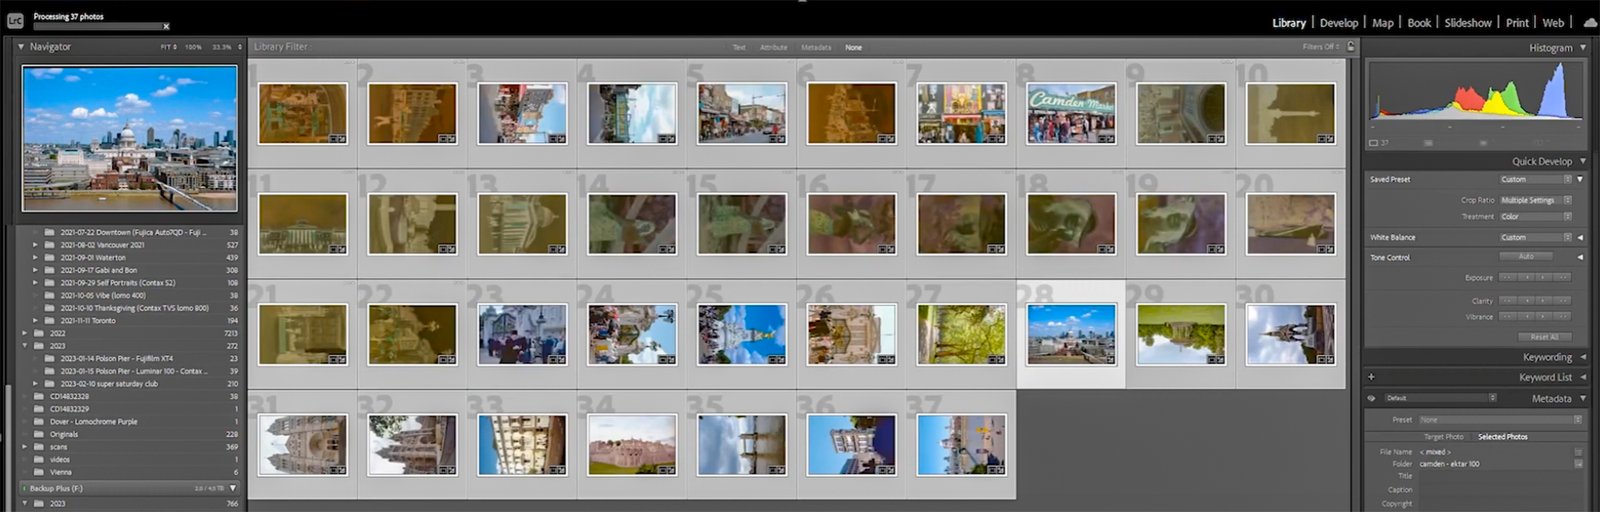Collapse the Backup Plus (F:) volume
The image size is (1600, 512).
click(232, 488)
